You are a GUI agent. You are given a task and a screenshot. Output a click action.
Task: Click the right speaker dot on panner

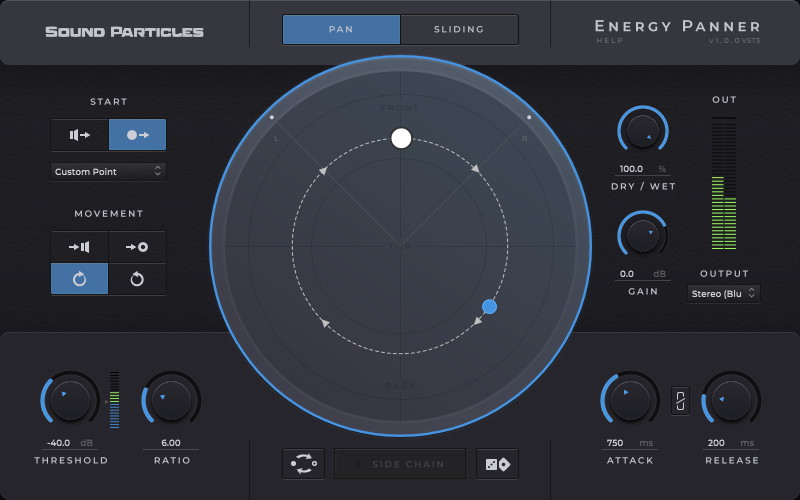(529, 117)
